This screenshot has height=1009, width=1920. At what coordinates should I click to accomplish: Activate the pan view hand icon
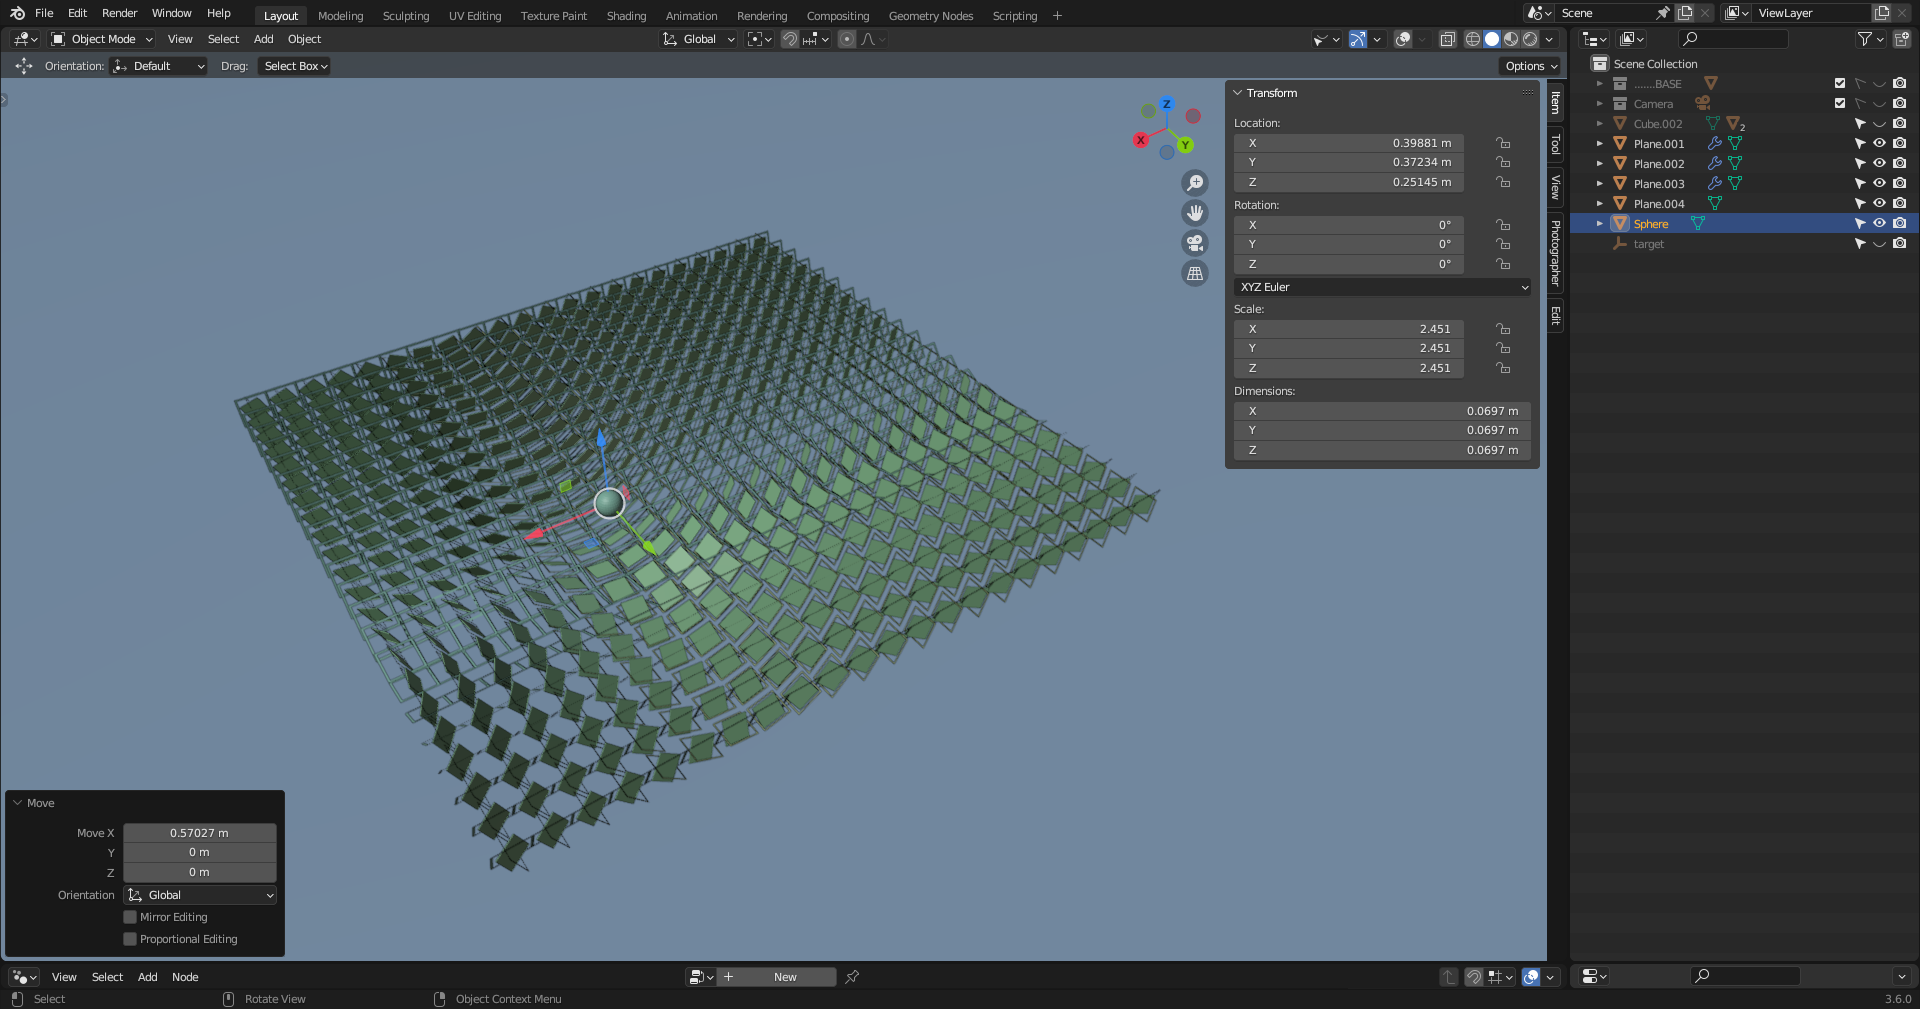pyautogui.click(x=1195, y=213)
